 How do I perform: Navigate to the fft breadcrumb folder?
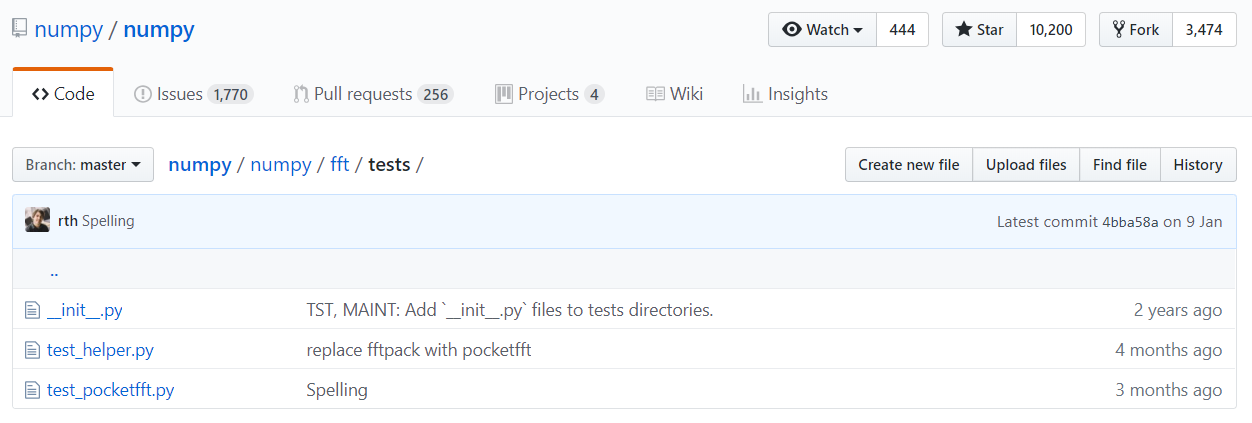point(340,165)
